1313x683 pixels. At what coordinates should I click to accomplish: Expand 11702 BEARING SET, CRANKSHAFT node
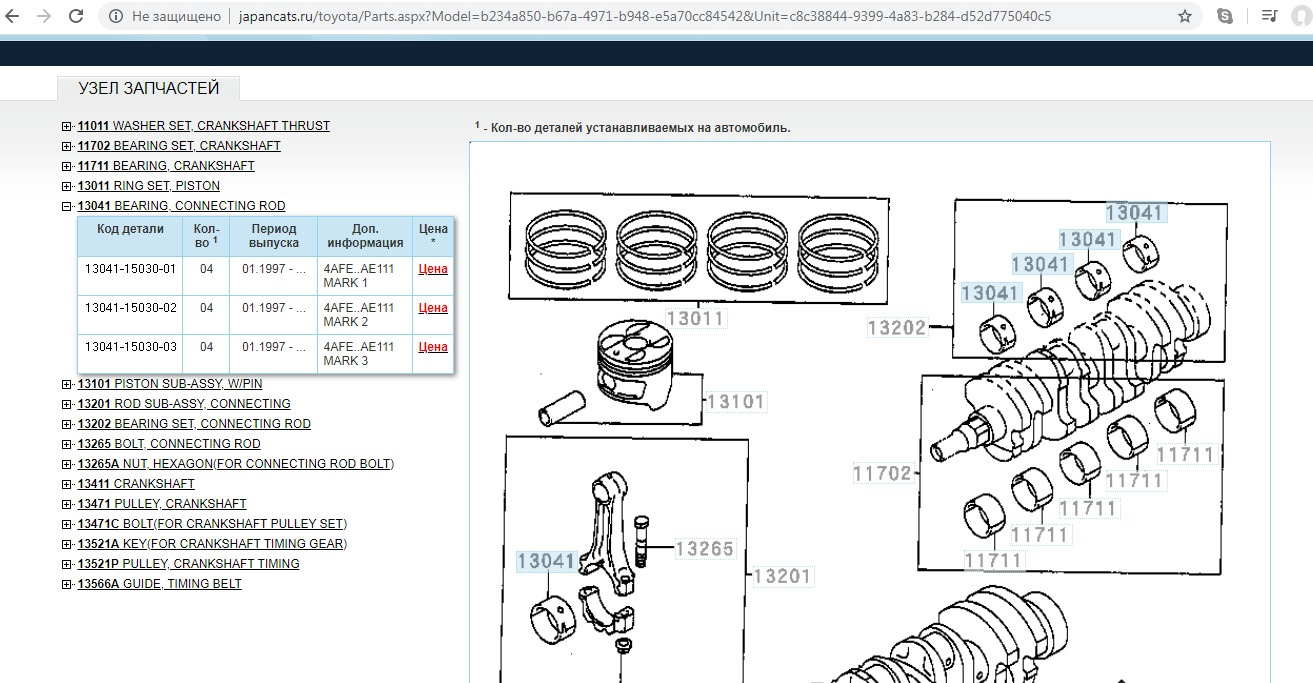[x=67, y=146]
